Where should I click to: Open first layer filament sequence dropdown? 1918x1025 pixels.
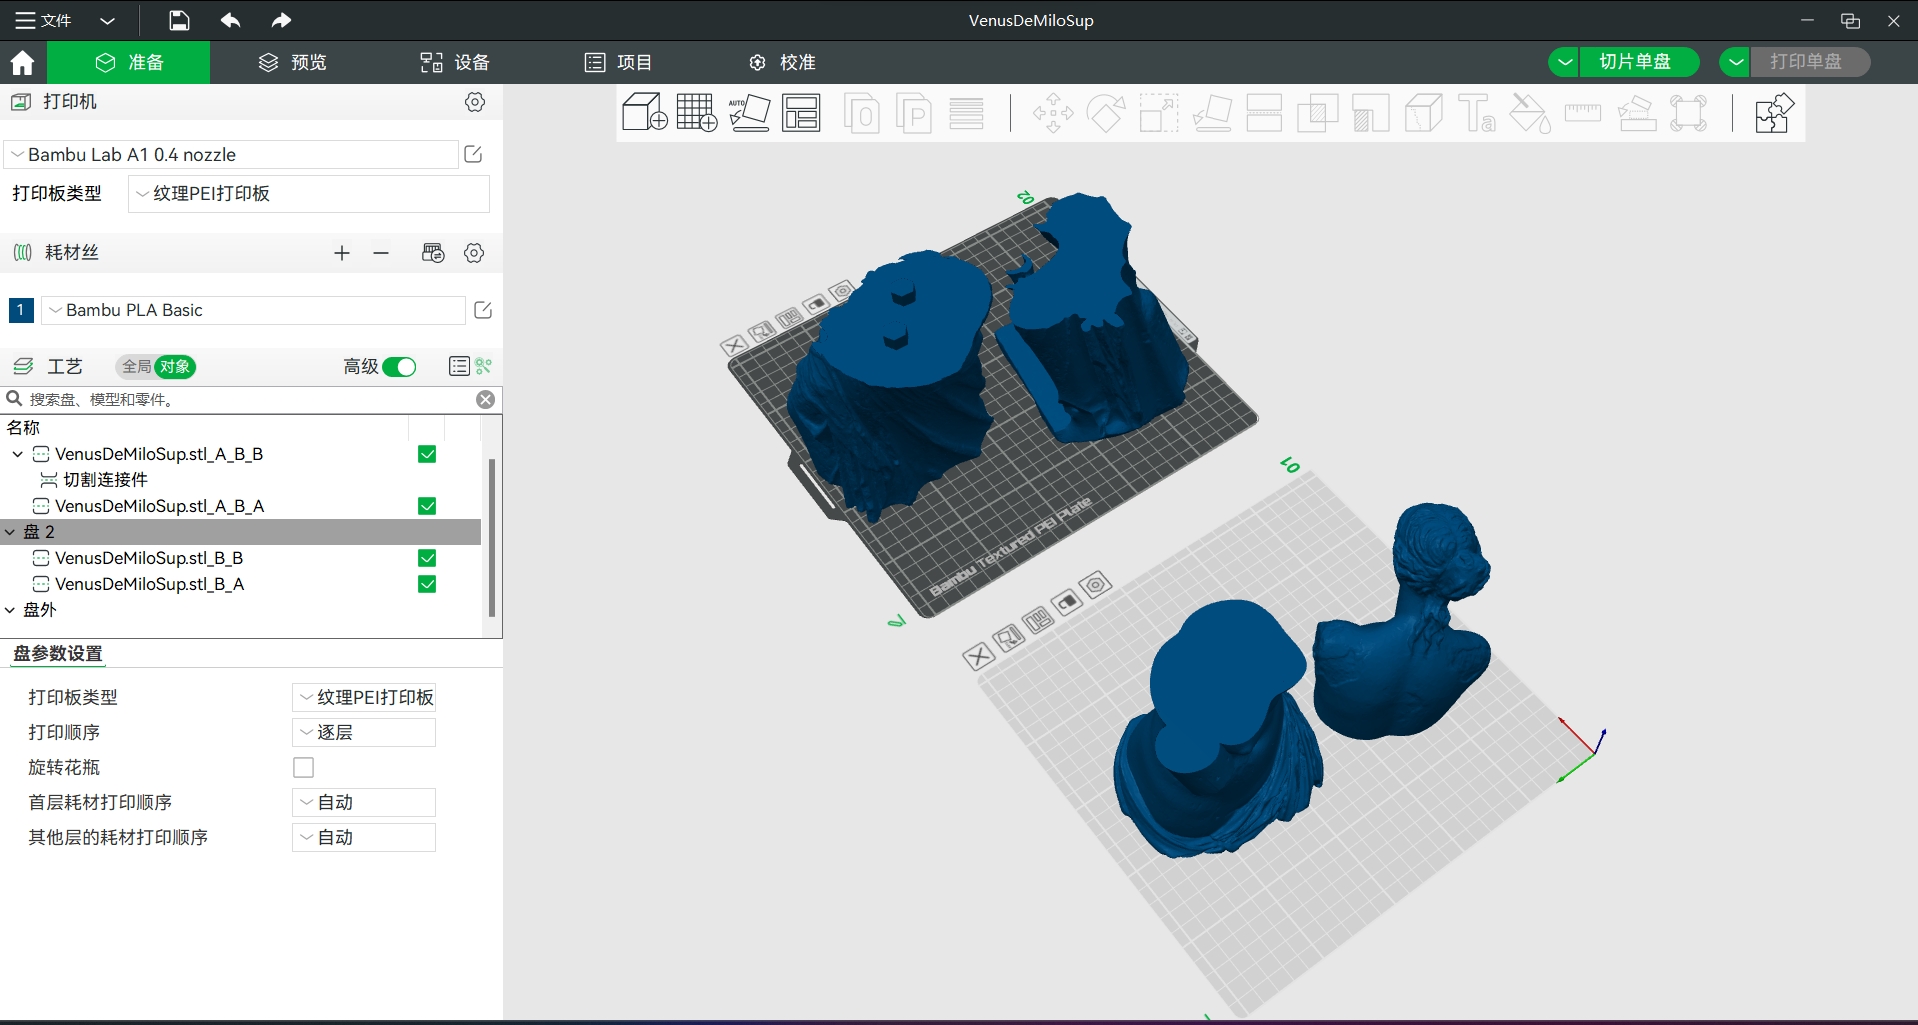click(x=364, y=802)
